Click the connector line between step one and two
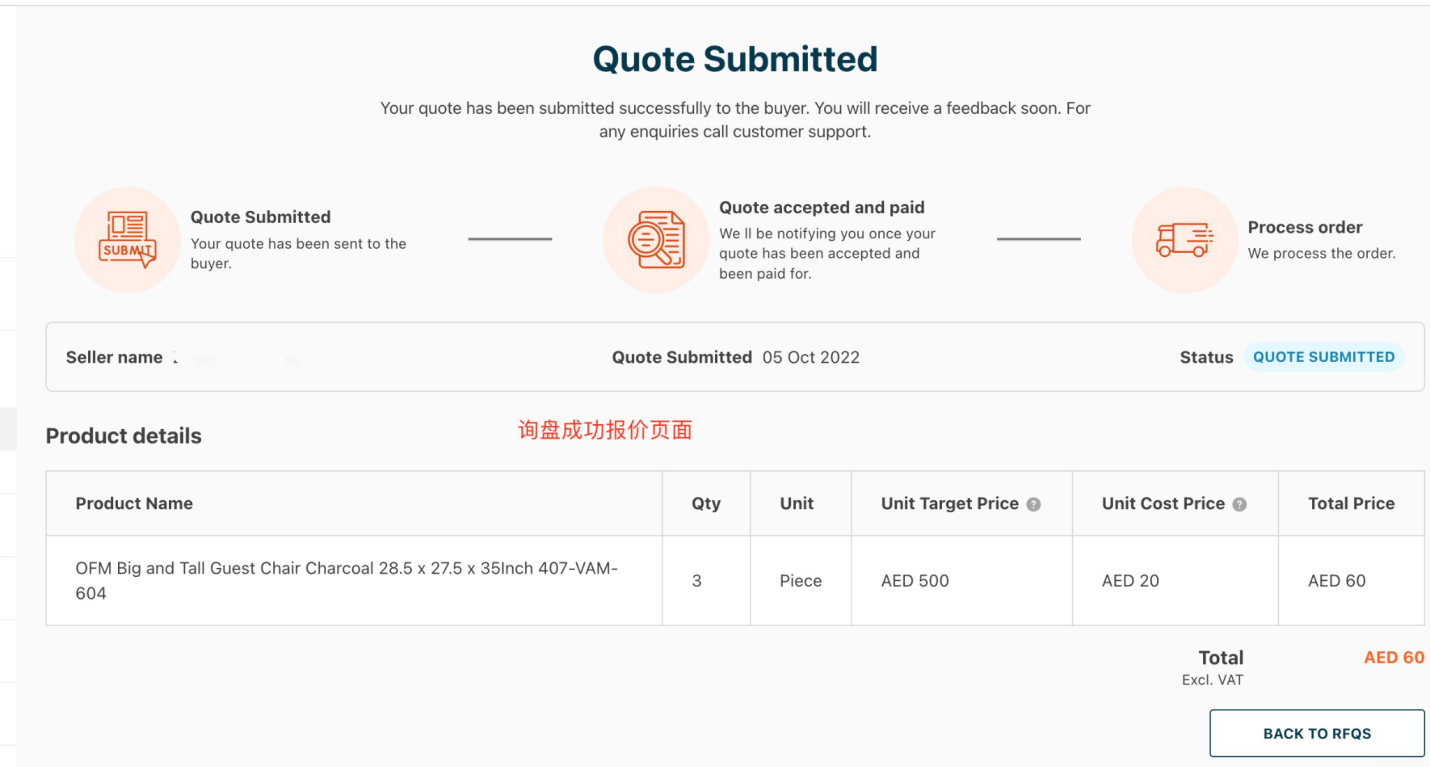The height and width of the screenshot is (767, 1430). pos(510,239)
